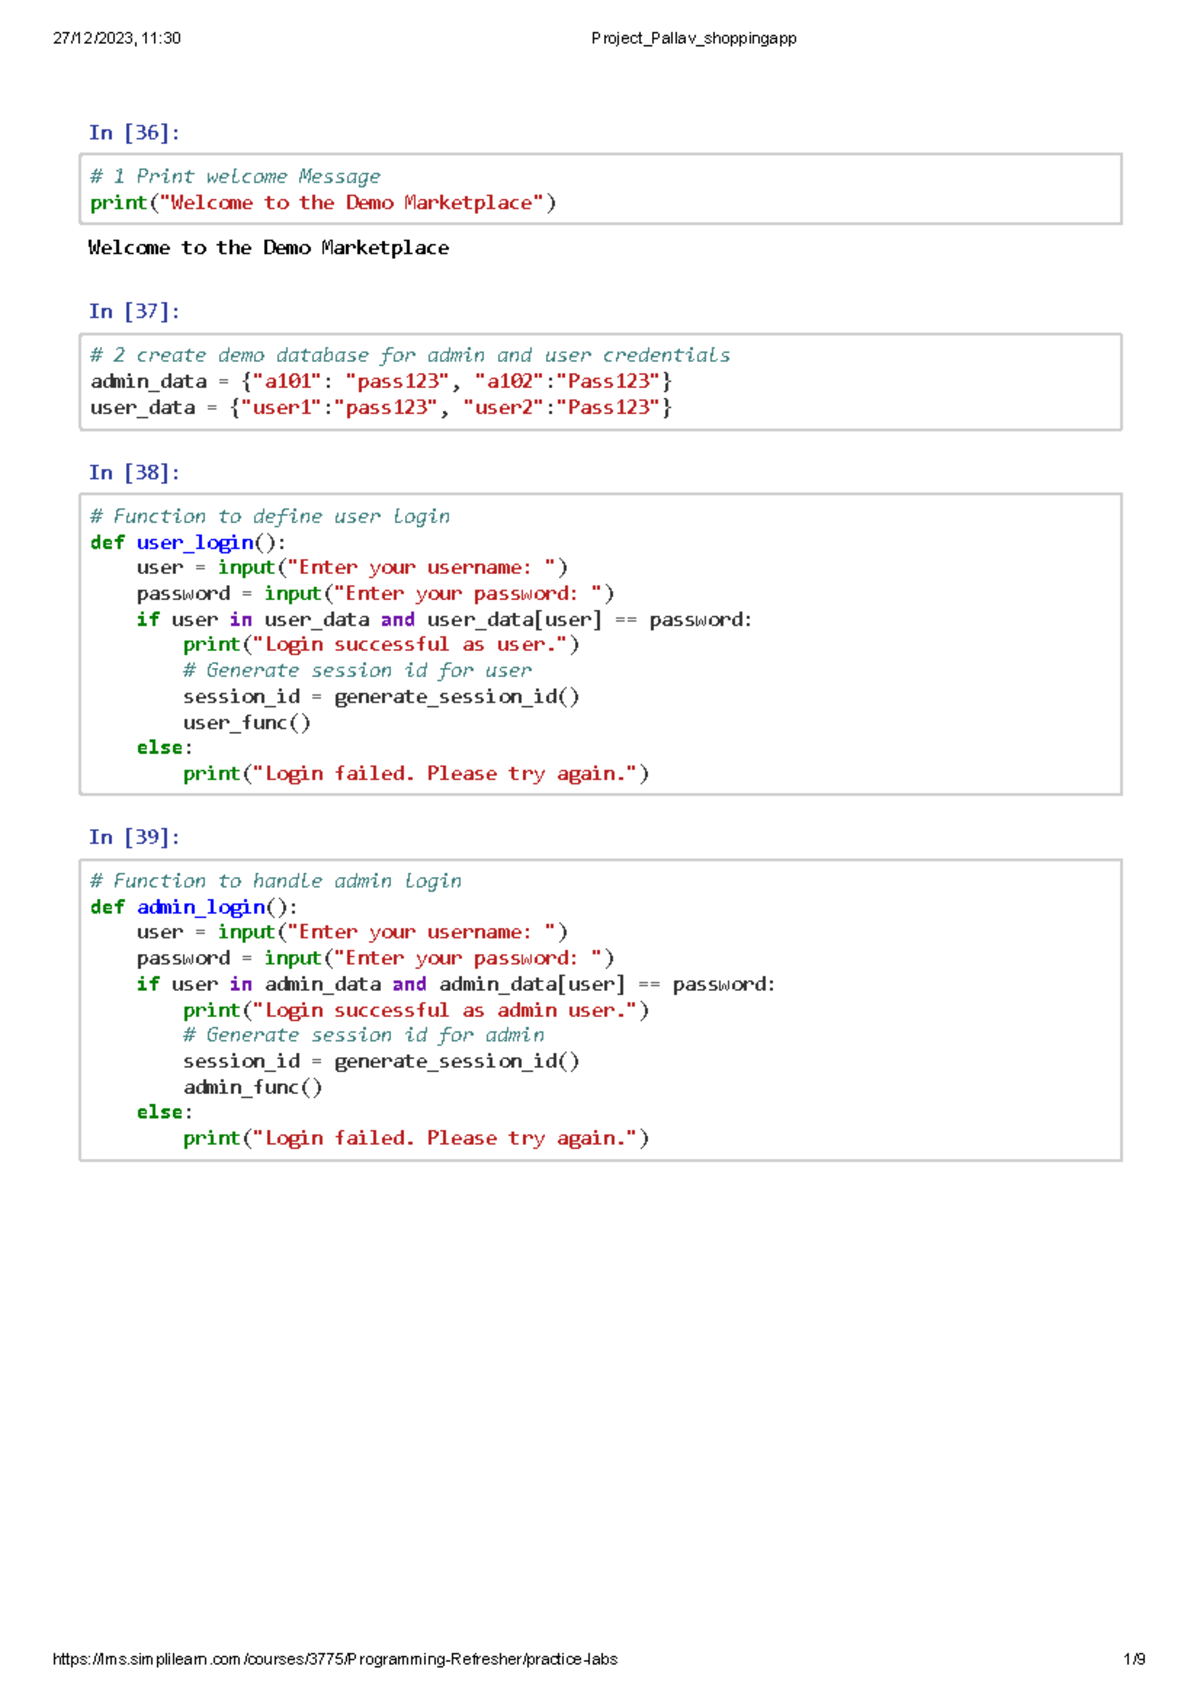Screen dimensions: 1200x1698
Task: Select the '# Generate session id for user' comment
Action: pos(357,671)
